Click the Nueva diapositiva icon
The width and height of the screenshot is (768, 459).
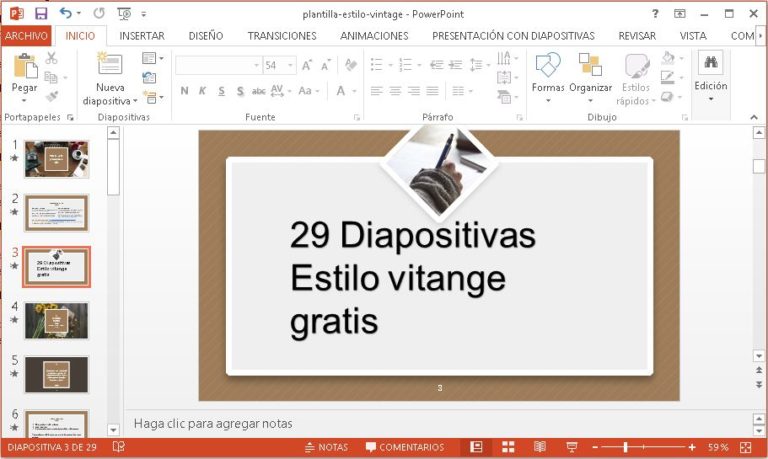coord(110,64)
